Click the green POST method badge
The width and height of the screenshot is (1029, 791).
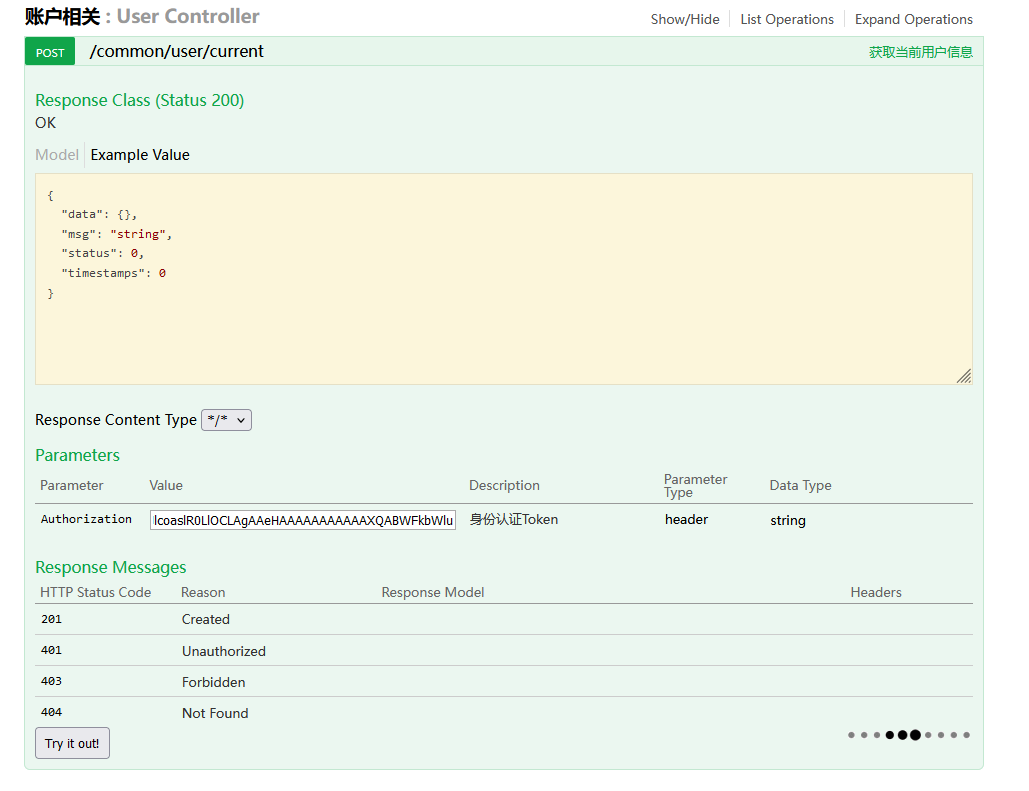pos(50,52)
